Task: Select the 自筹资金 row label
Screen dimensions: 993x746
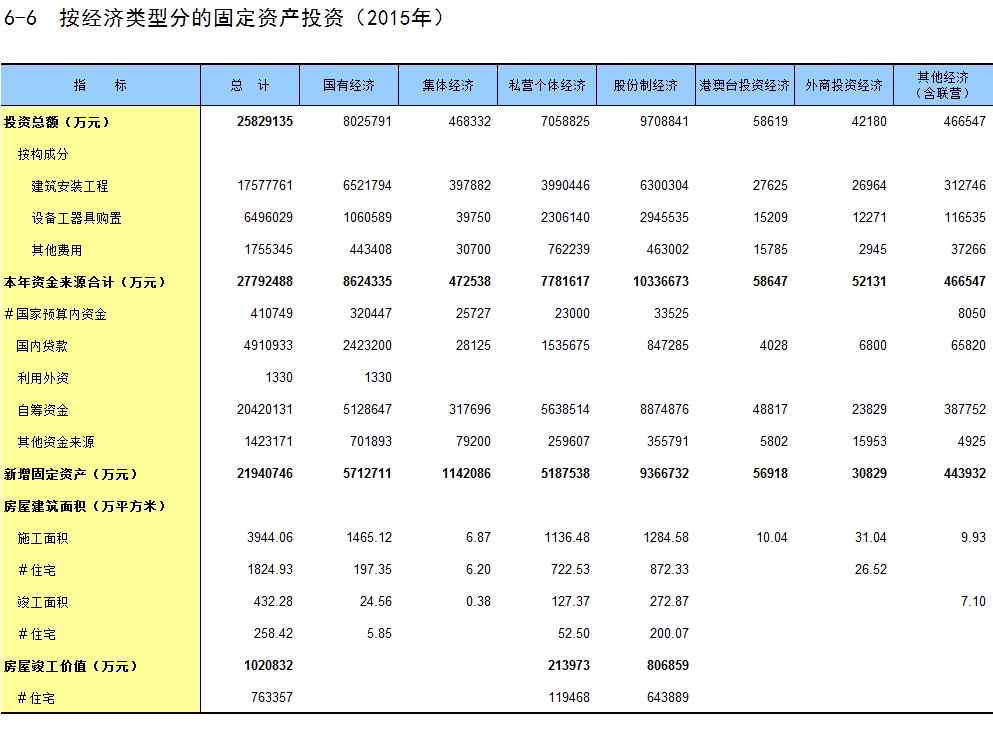Action: click(x=42, y=410)
